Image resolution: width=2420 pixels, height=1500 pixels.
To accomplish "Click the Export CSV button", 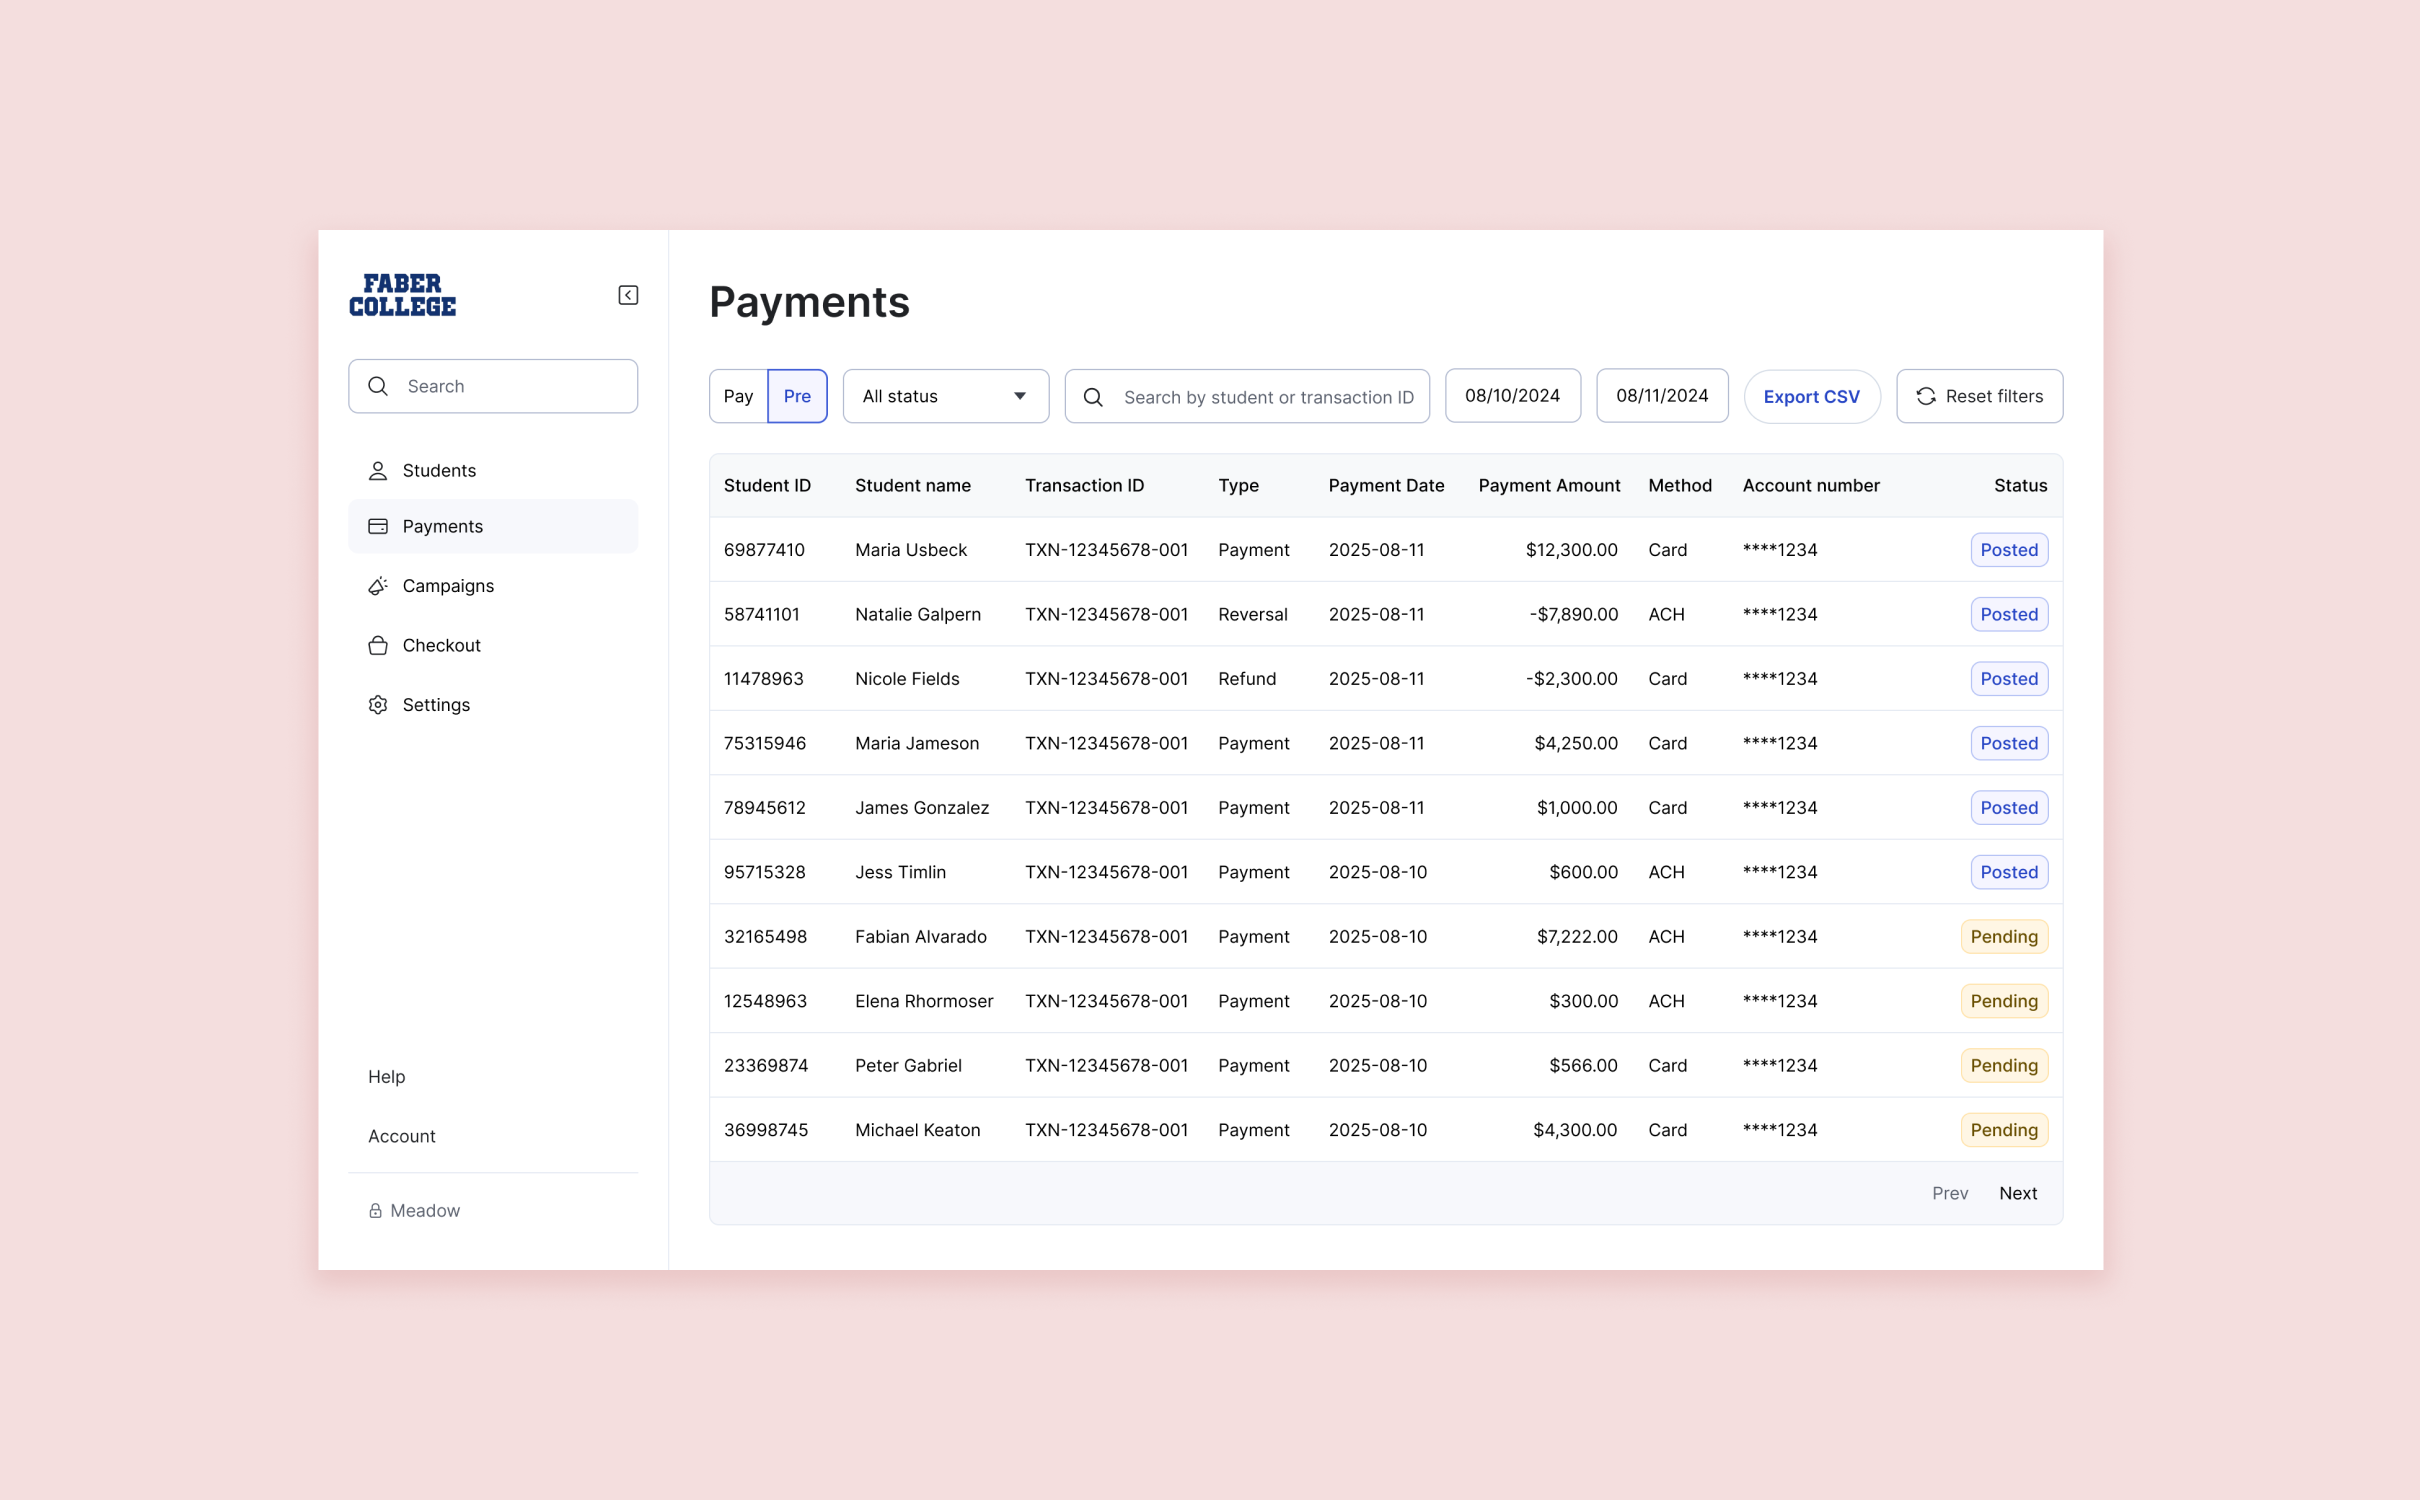I will (1811, 397).
